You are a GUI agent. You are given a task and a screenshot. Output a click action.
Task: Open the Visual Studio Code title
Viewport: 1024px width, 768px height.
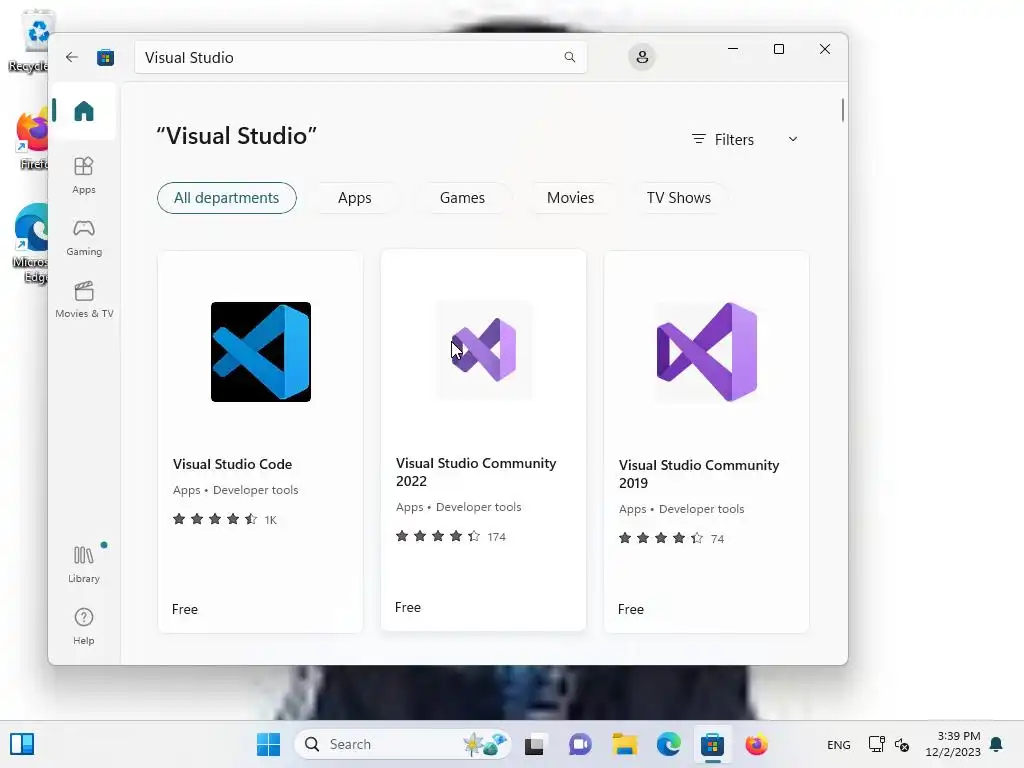tap(232, 464)
